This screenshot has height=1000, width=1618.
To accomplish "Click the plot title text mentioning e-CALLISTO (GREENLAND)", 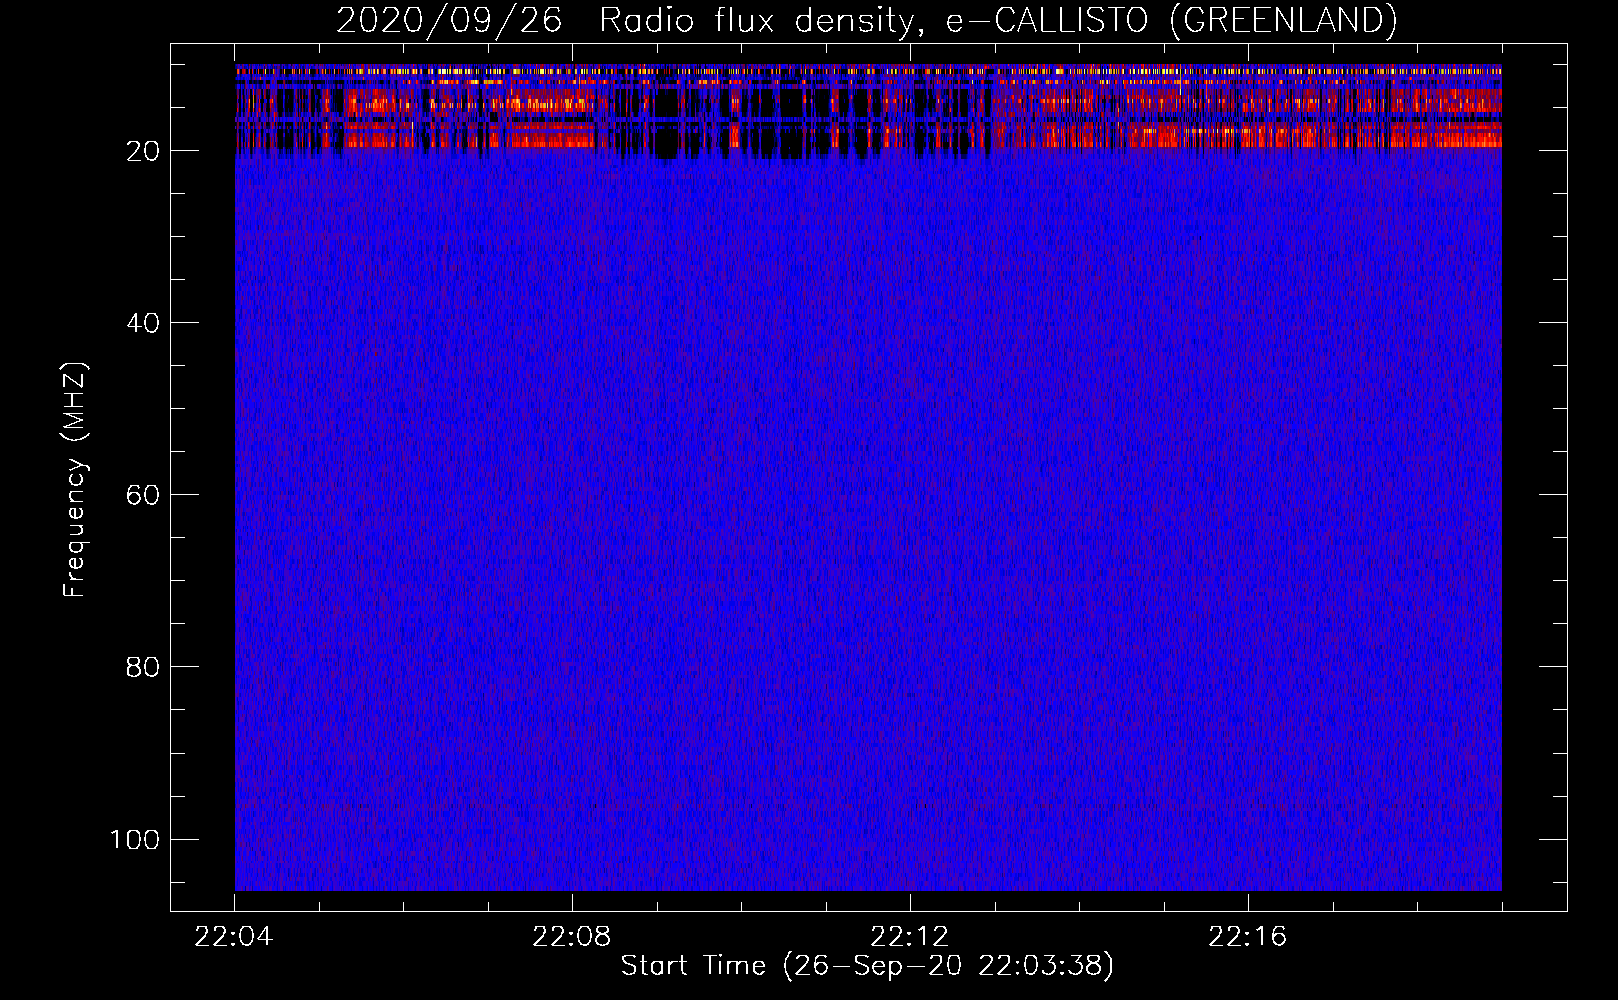I will point(867,20).
